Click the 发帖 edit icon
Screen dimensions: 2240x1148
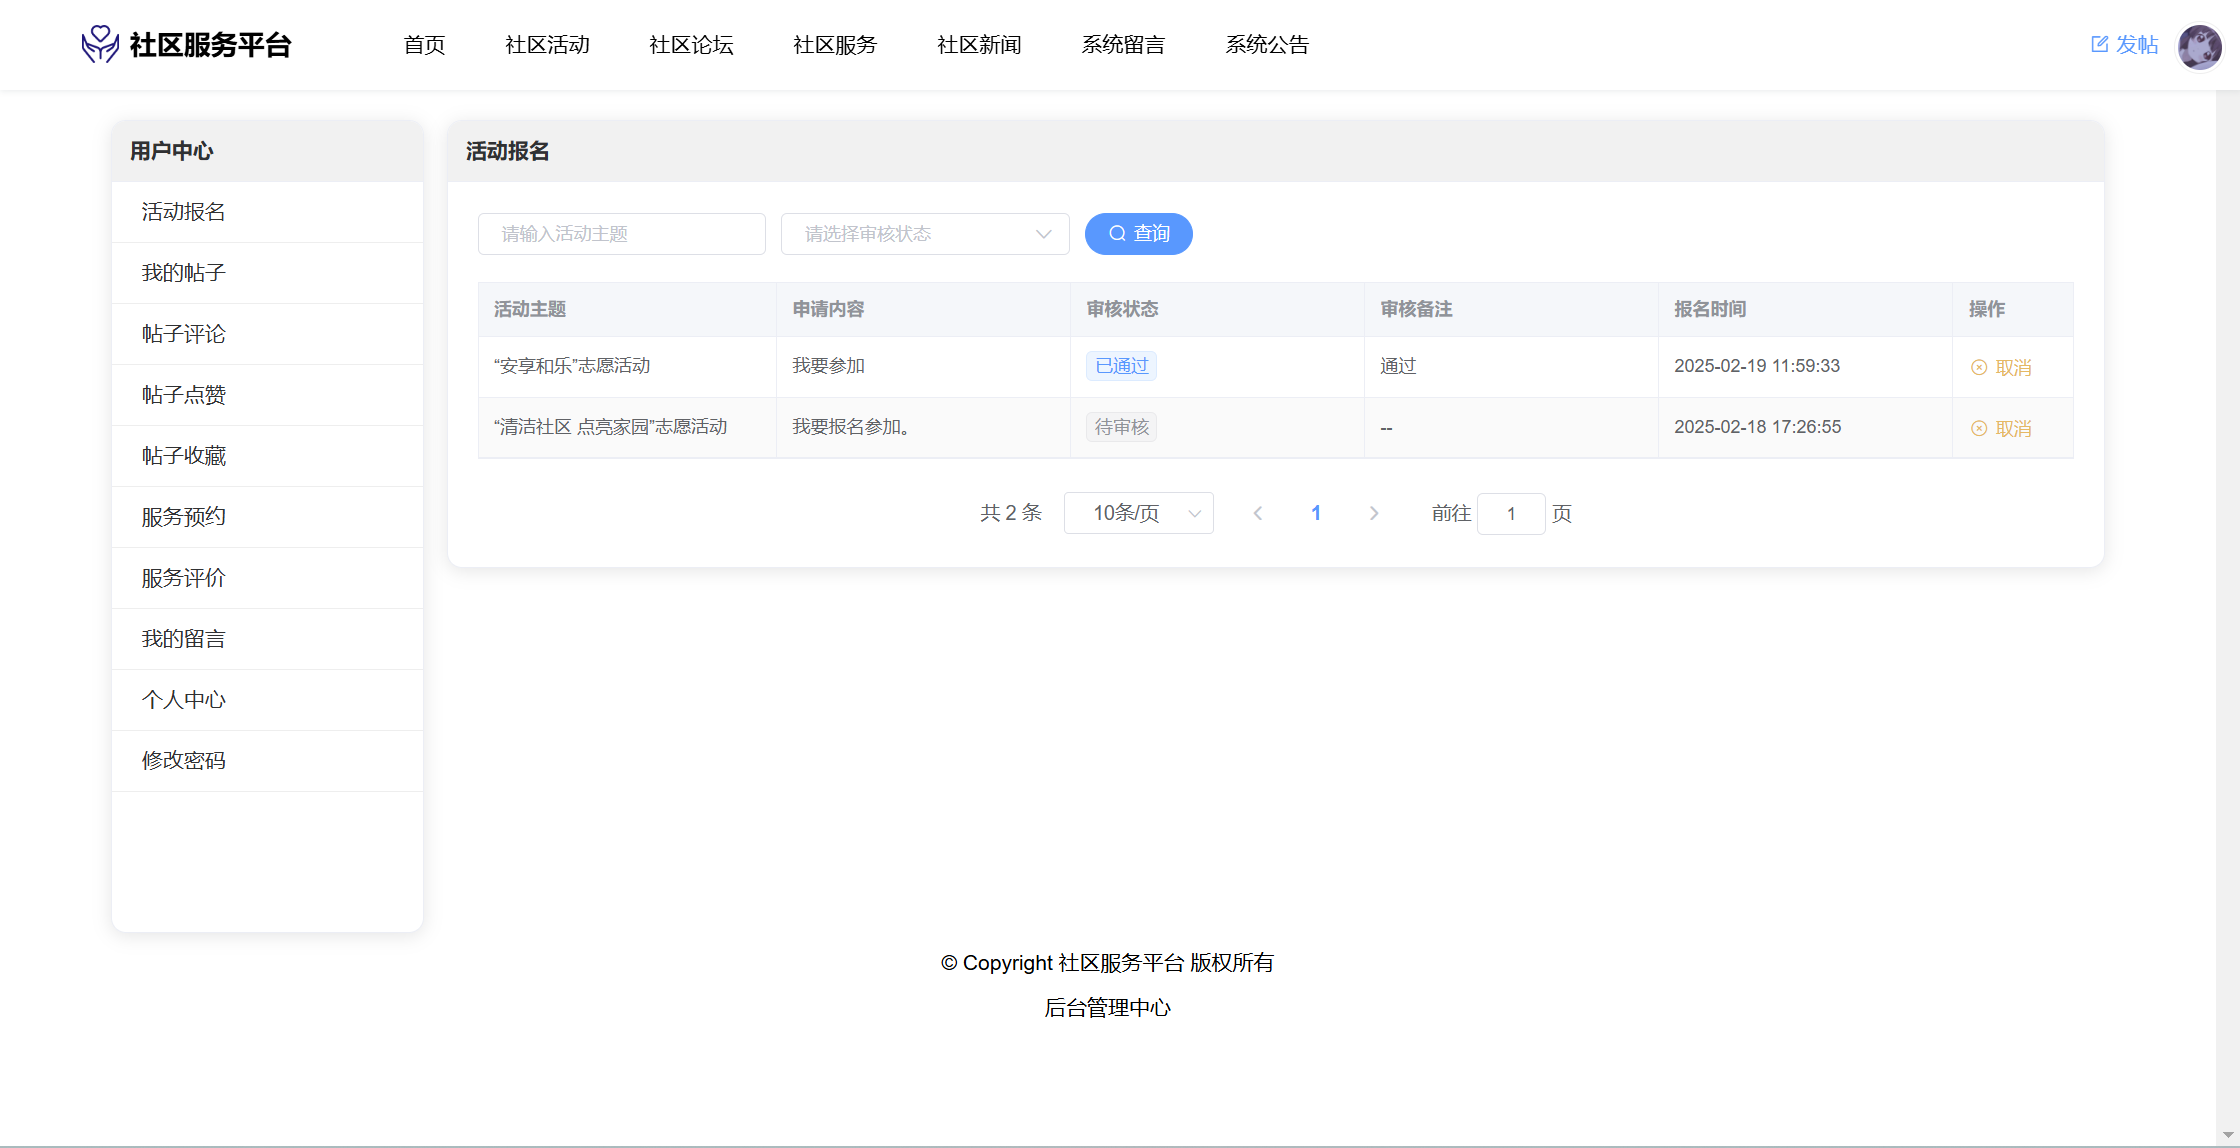2099,44
